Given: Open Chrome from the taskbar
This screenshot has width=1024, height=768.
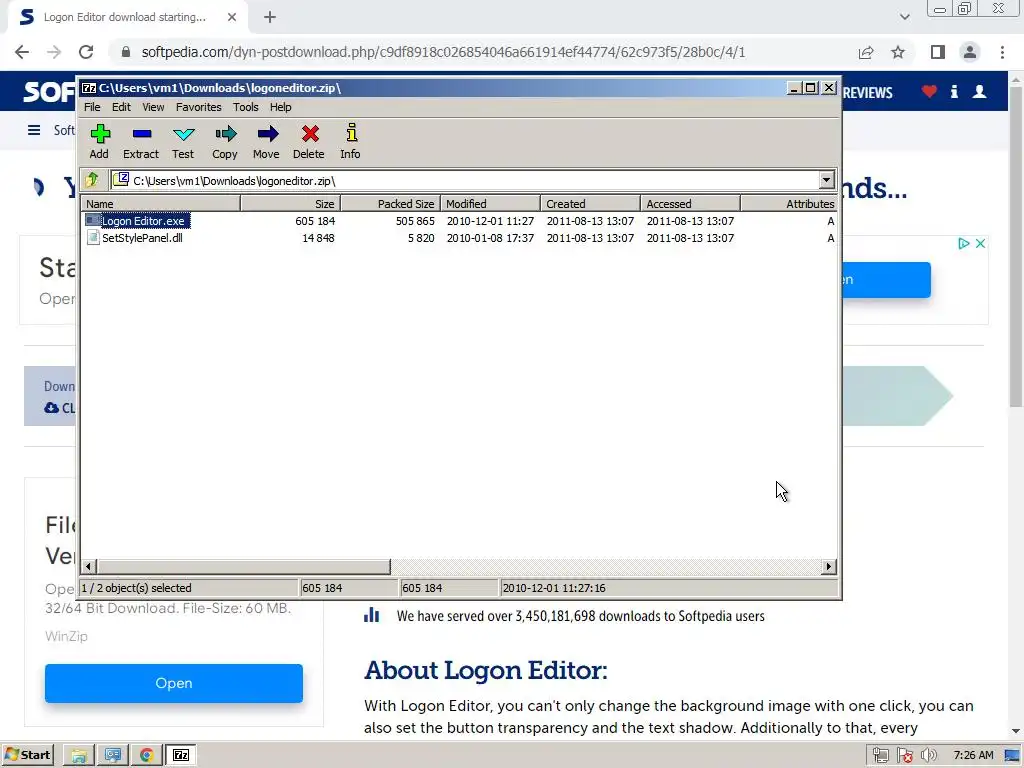Looking at the screenshot, I should point(146,756).
